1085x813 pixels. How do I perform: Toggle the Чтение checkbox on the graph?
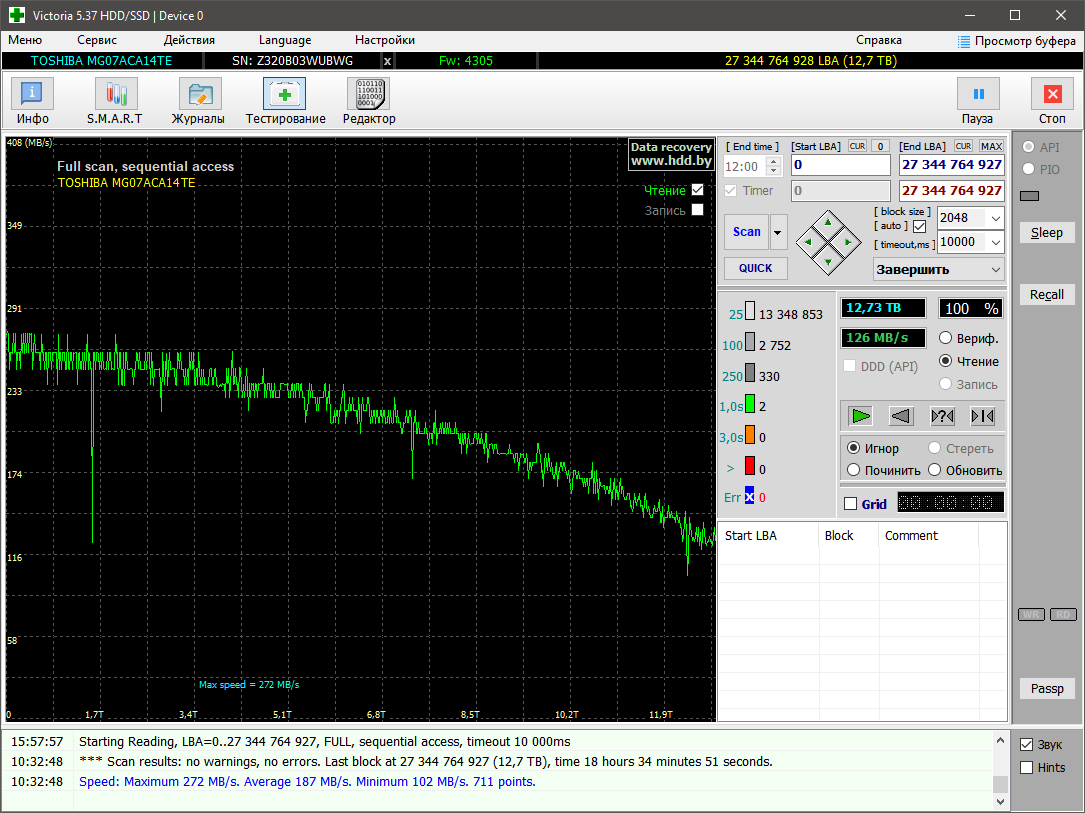point(697,190)
